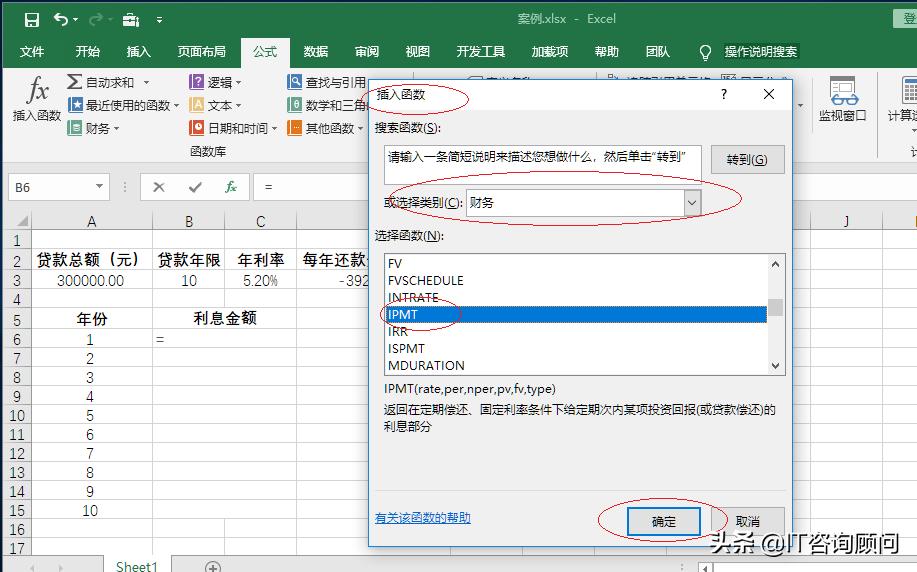Select FVSCHEDULE in the function list
The image size is (917, 572).
(x=576, y=281)
